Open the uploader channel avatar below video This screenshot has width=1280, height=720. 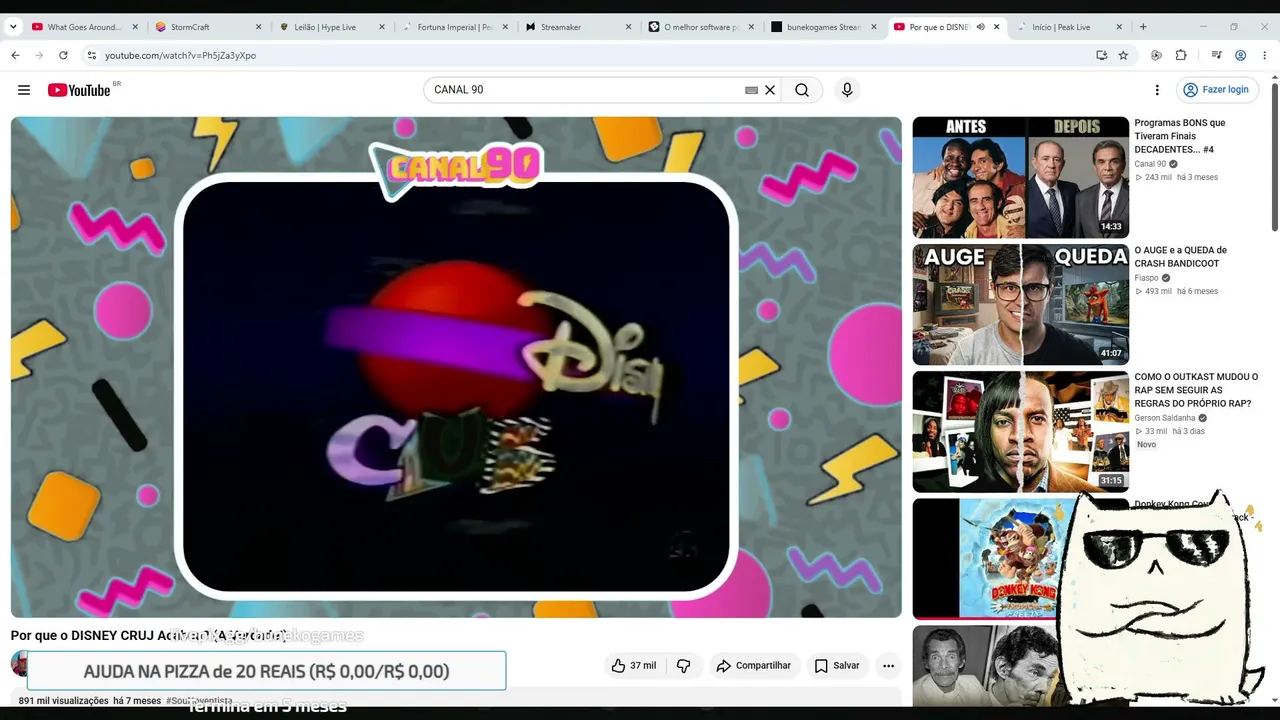coord(19,664)
